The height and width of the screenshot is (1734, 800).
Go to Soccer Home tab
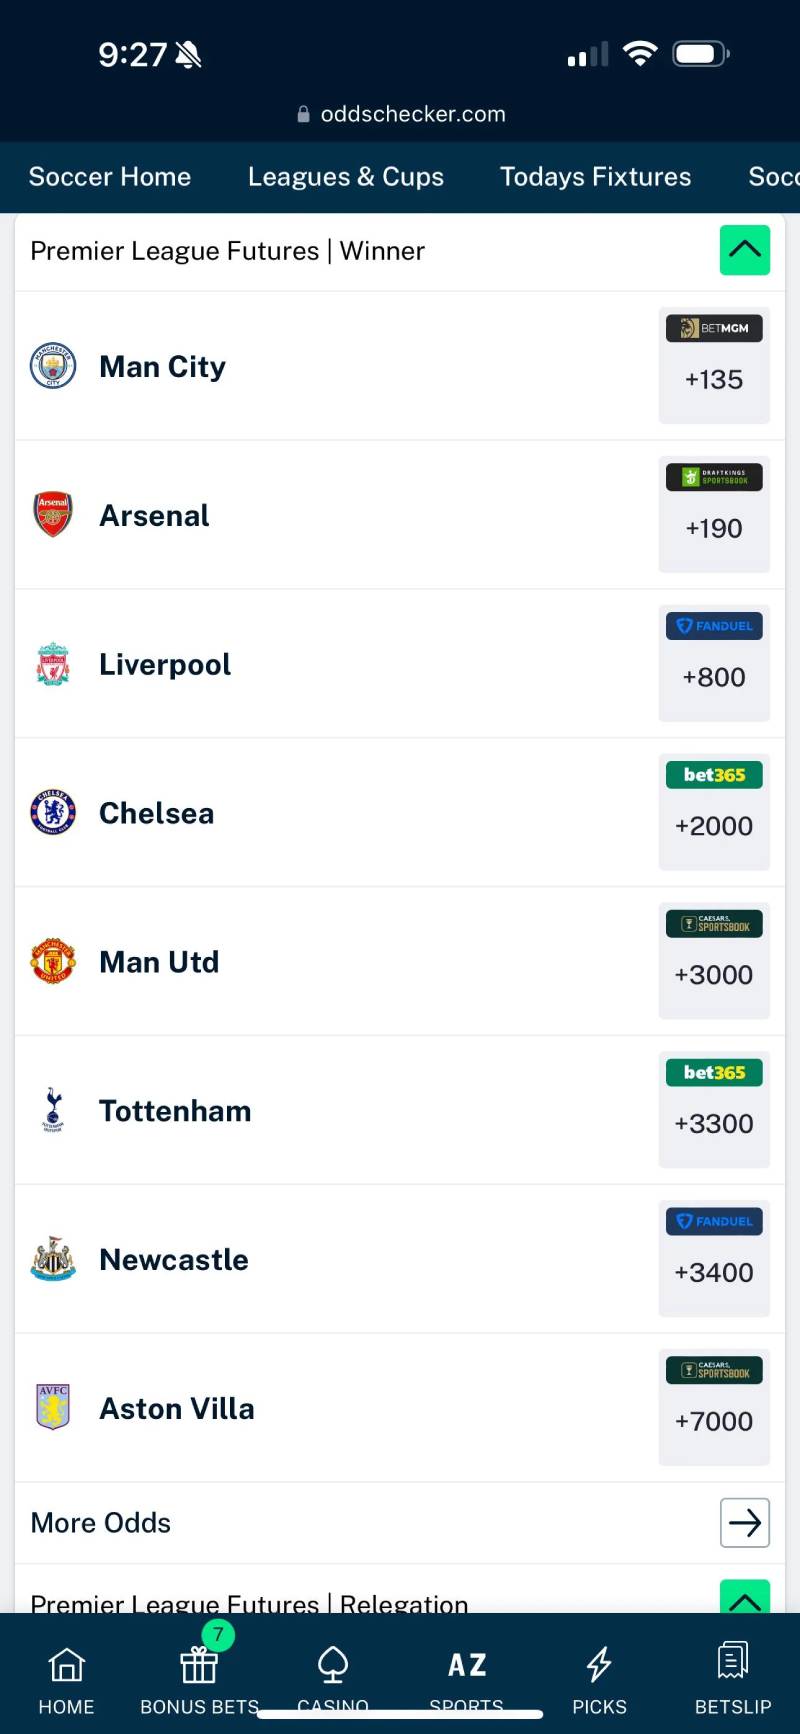[x=110, y=177]
